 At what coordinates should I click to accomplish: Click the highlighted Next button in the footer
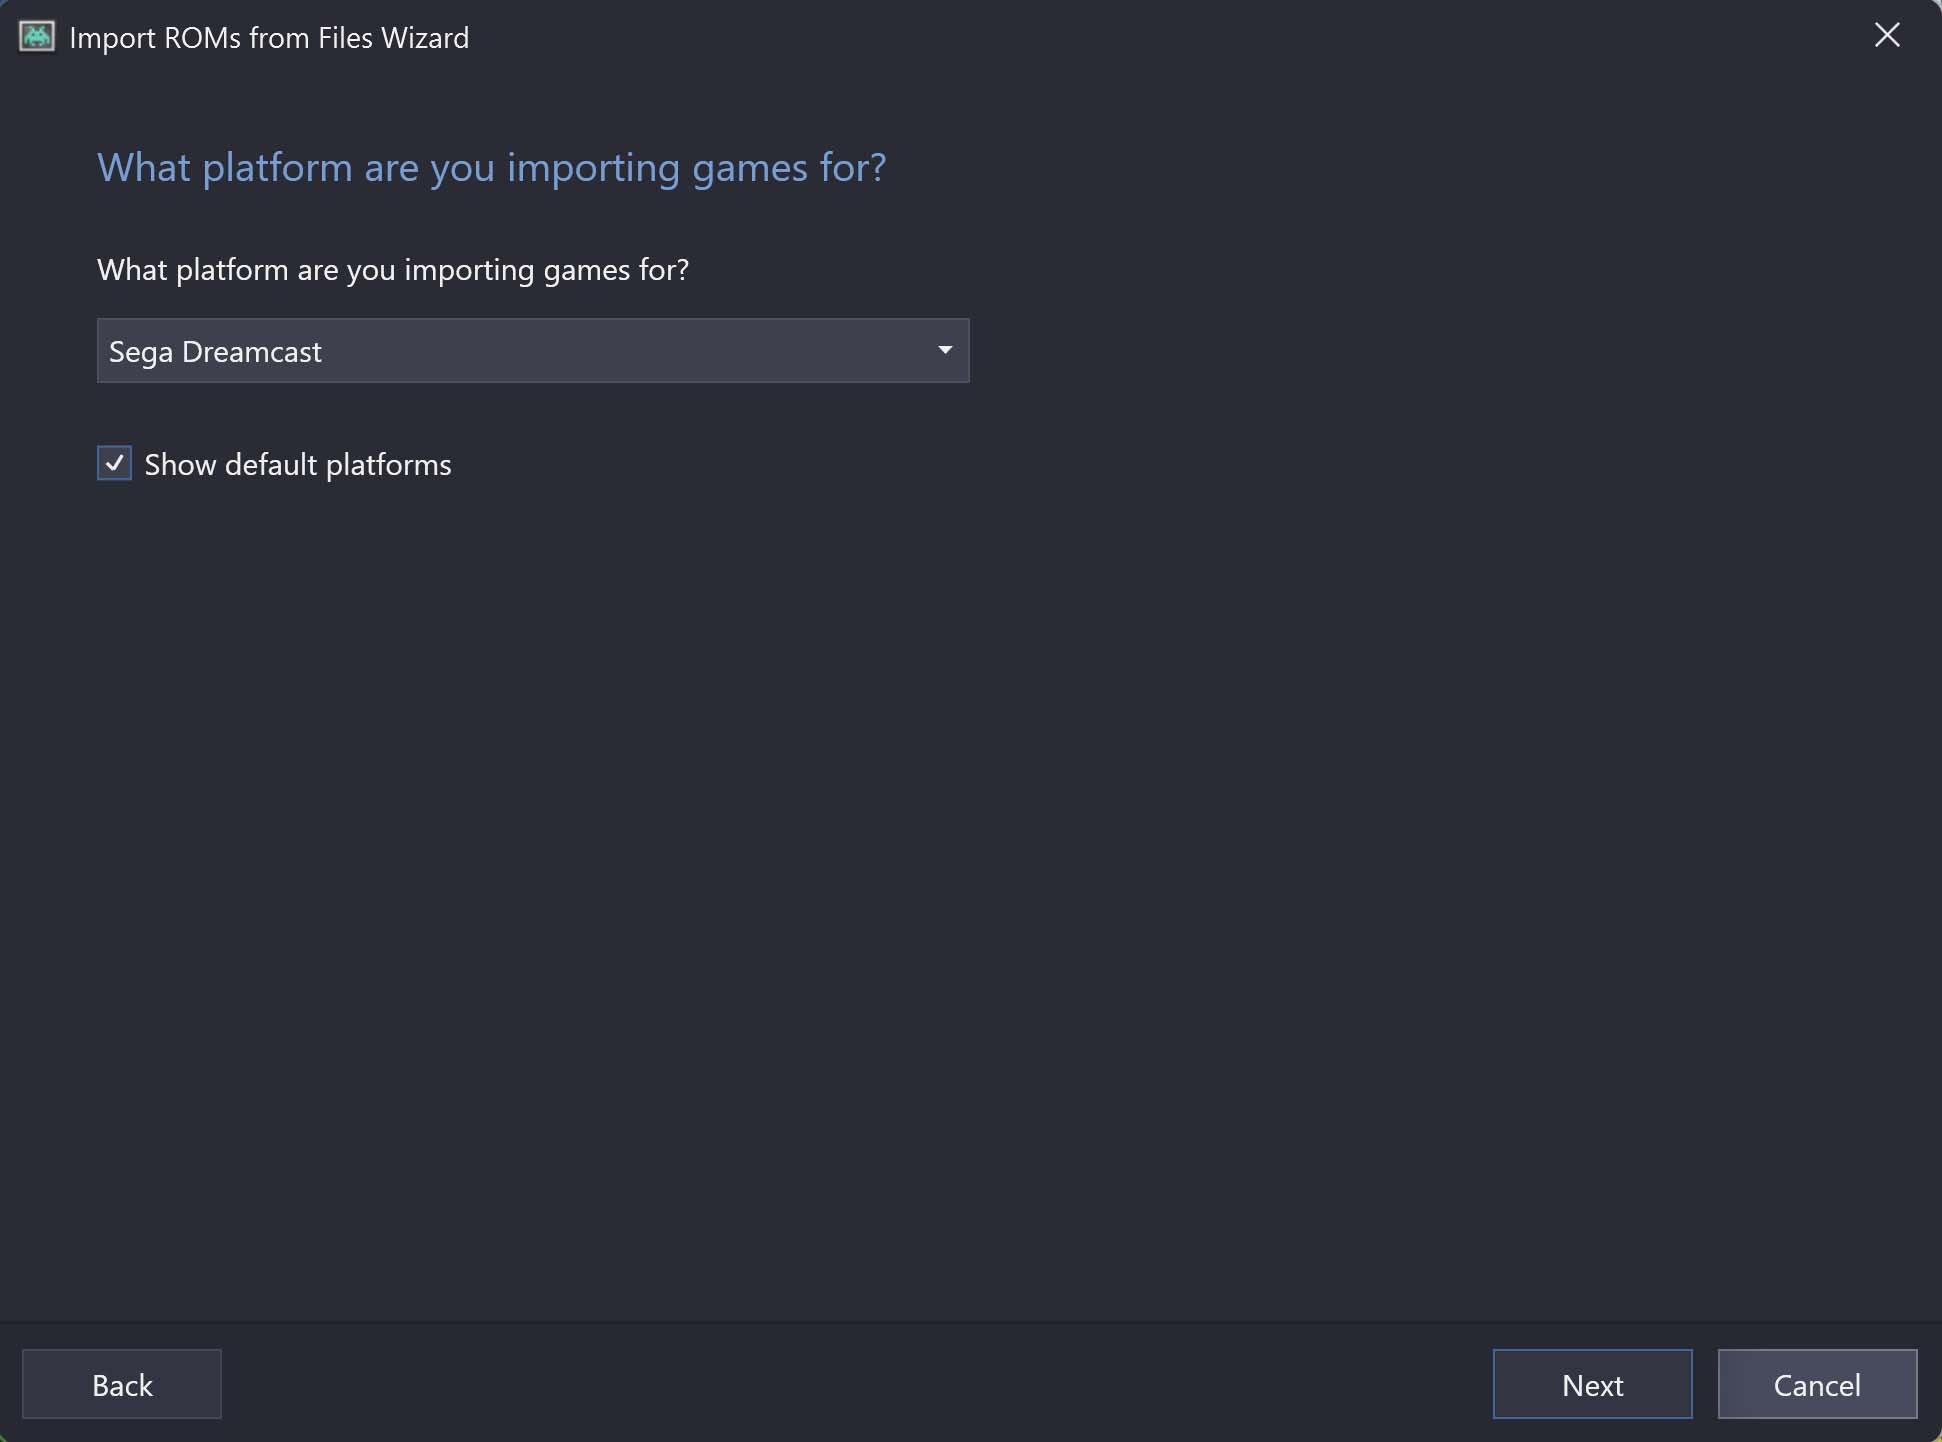(x=1593, y=1384)
